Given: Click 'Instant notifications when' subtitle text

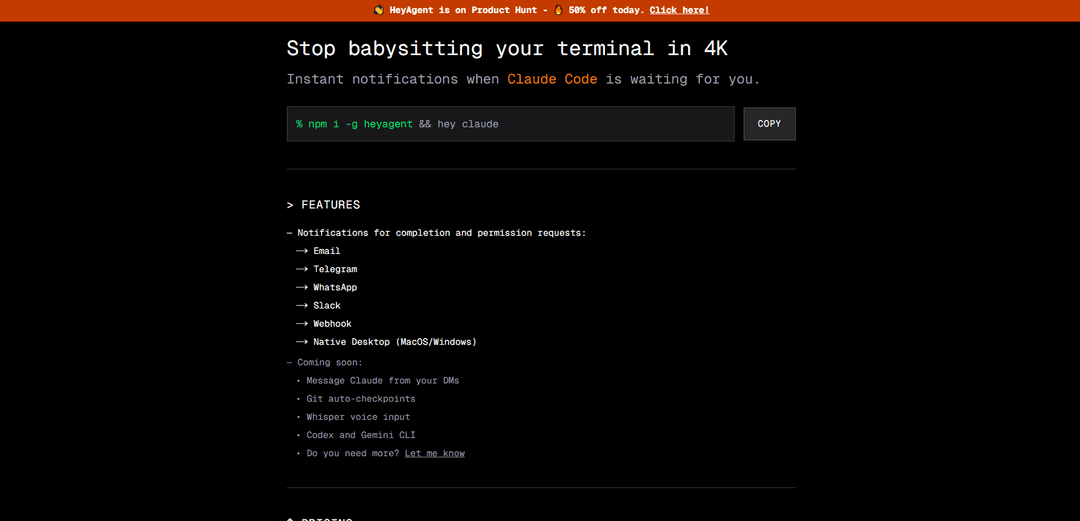Looking at the screenshot, I should (393, 79).
